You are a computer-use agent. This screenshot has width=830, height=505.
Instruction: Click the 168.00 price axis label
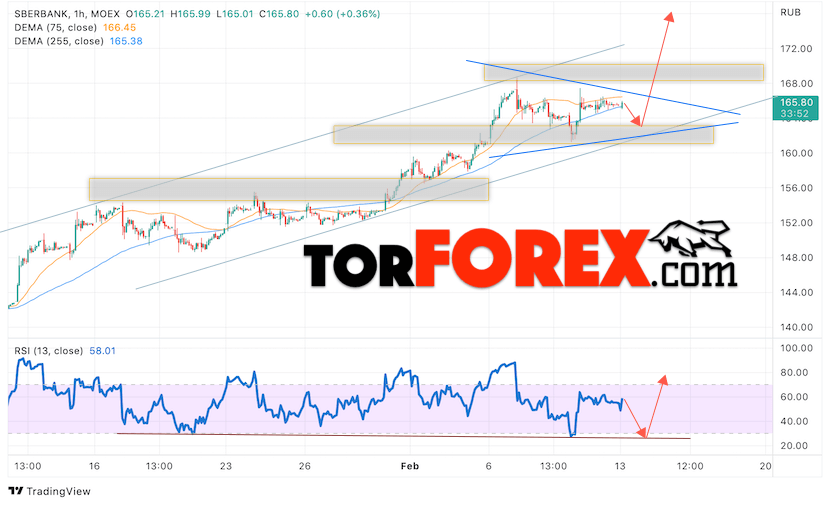796,84
